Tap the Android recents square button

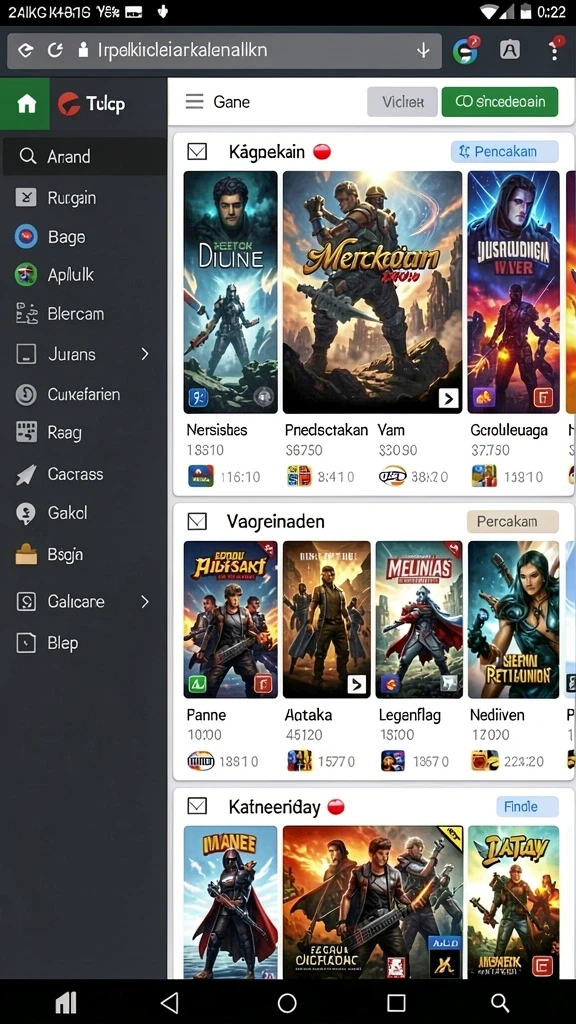coord(396,1002)
